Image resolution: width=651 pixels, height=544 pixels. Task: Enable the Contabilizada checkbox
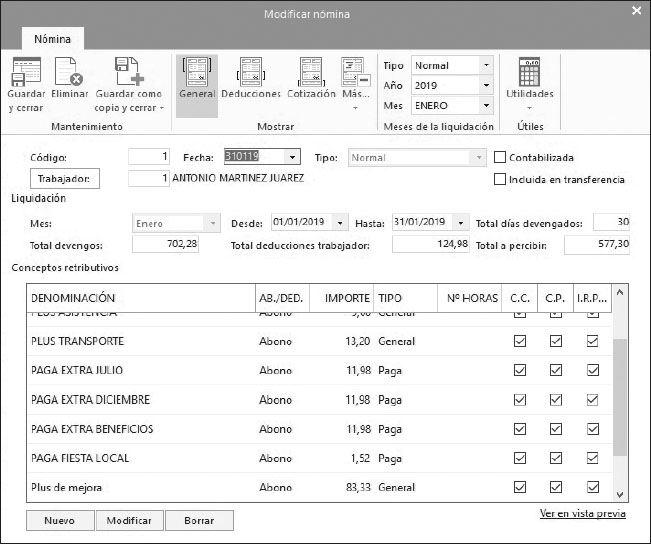pyautogui.click(x=501, y=158)
